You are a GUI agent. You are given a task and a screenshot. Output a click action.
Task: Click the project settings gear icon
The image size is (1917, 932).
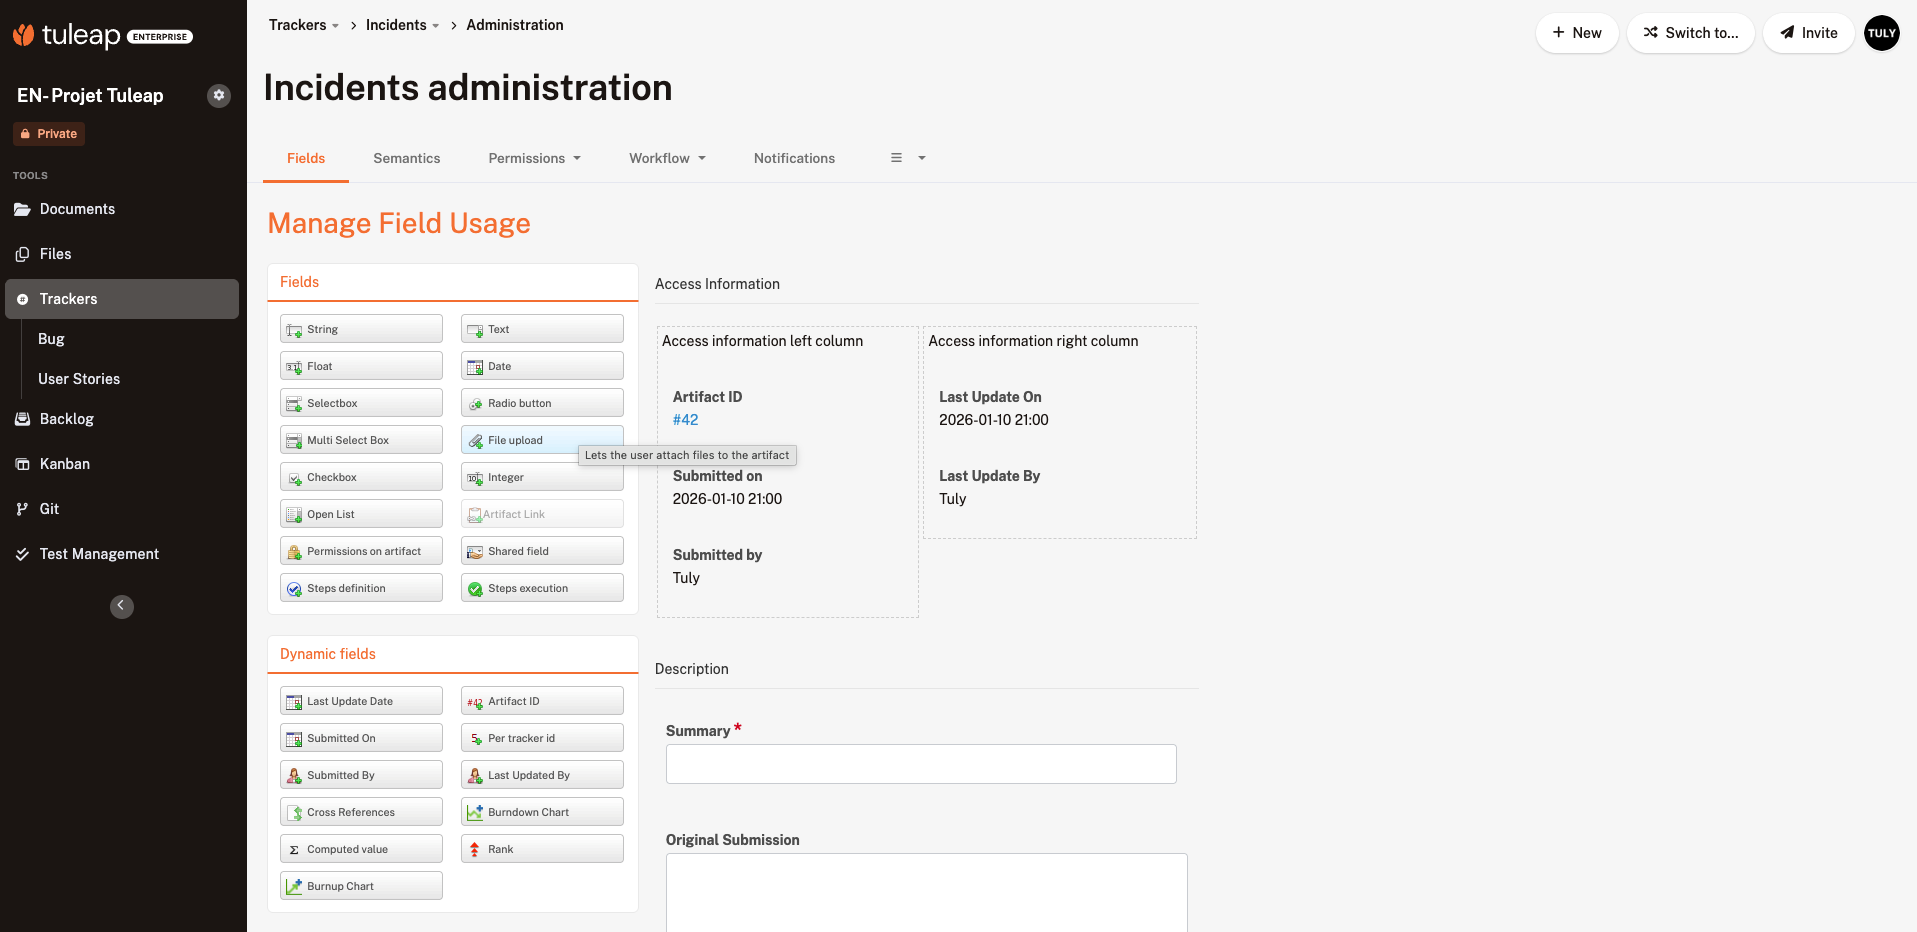pos(219,95)
